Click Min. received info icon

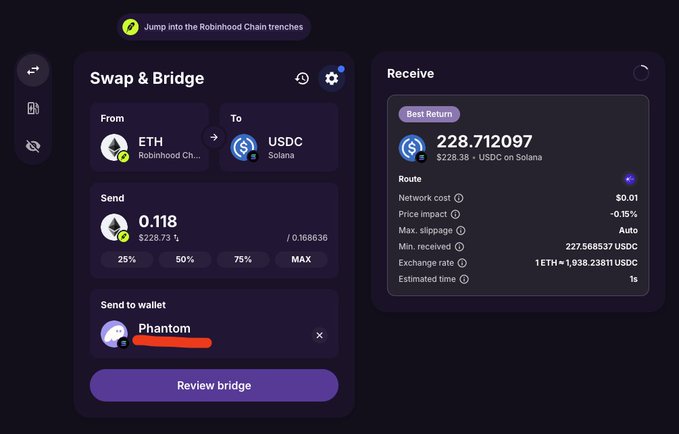pos(459,246)
